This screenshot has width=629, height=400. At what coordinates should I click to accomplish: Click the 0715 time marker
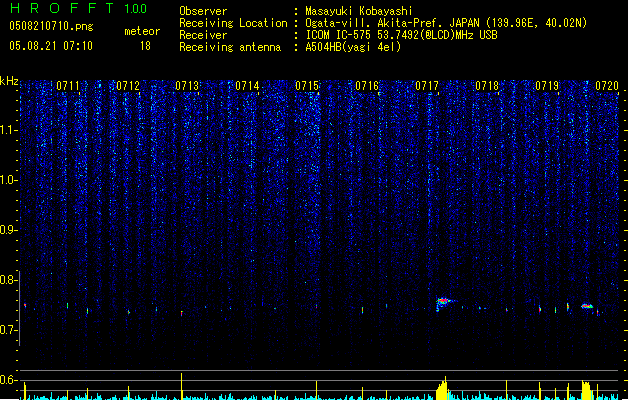[x=307, y=86]
